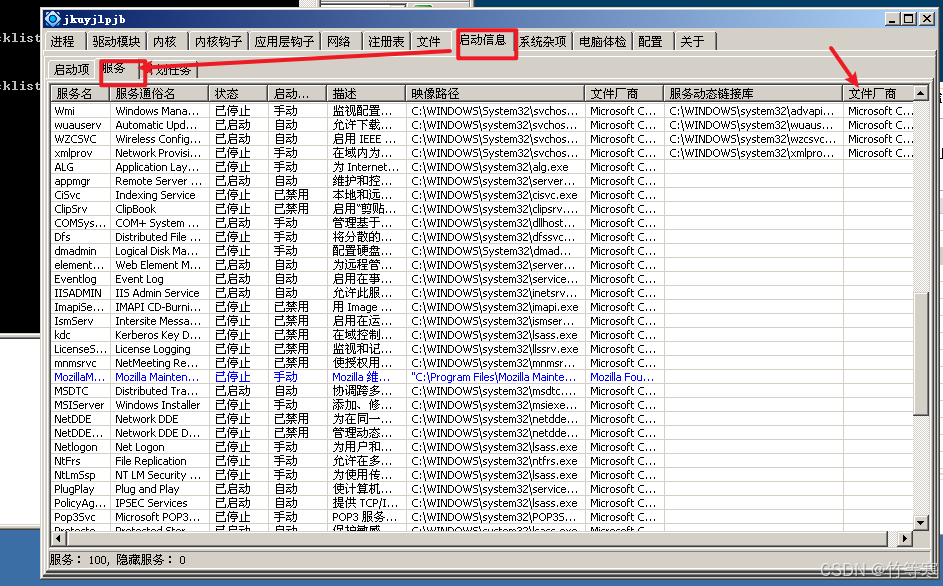Switch to the 启动项 sub-tab
This screenshot has width=943, height=586.
(71, 70)
